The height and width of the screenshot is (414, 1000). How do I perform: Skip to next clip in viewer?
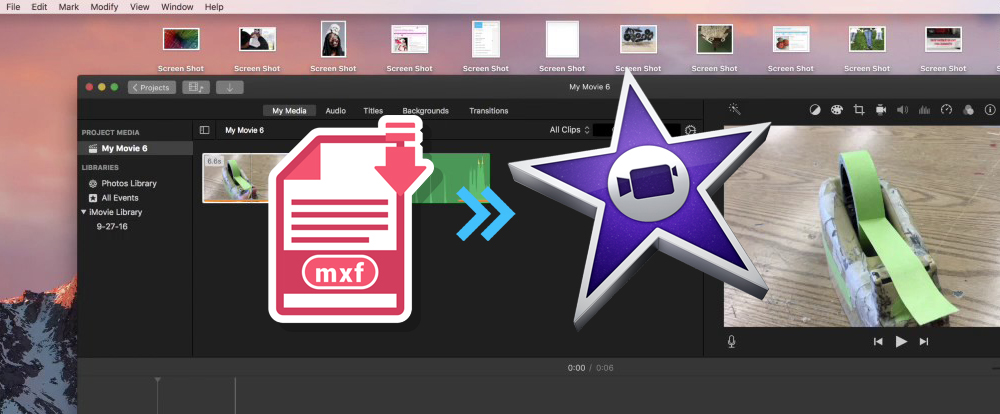point(923,342)
